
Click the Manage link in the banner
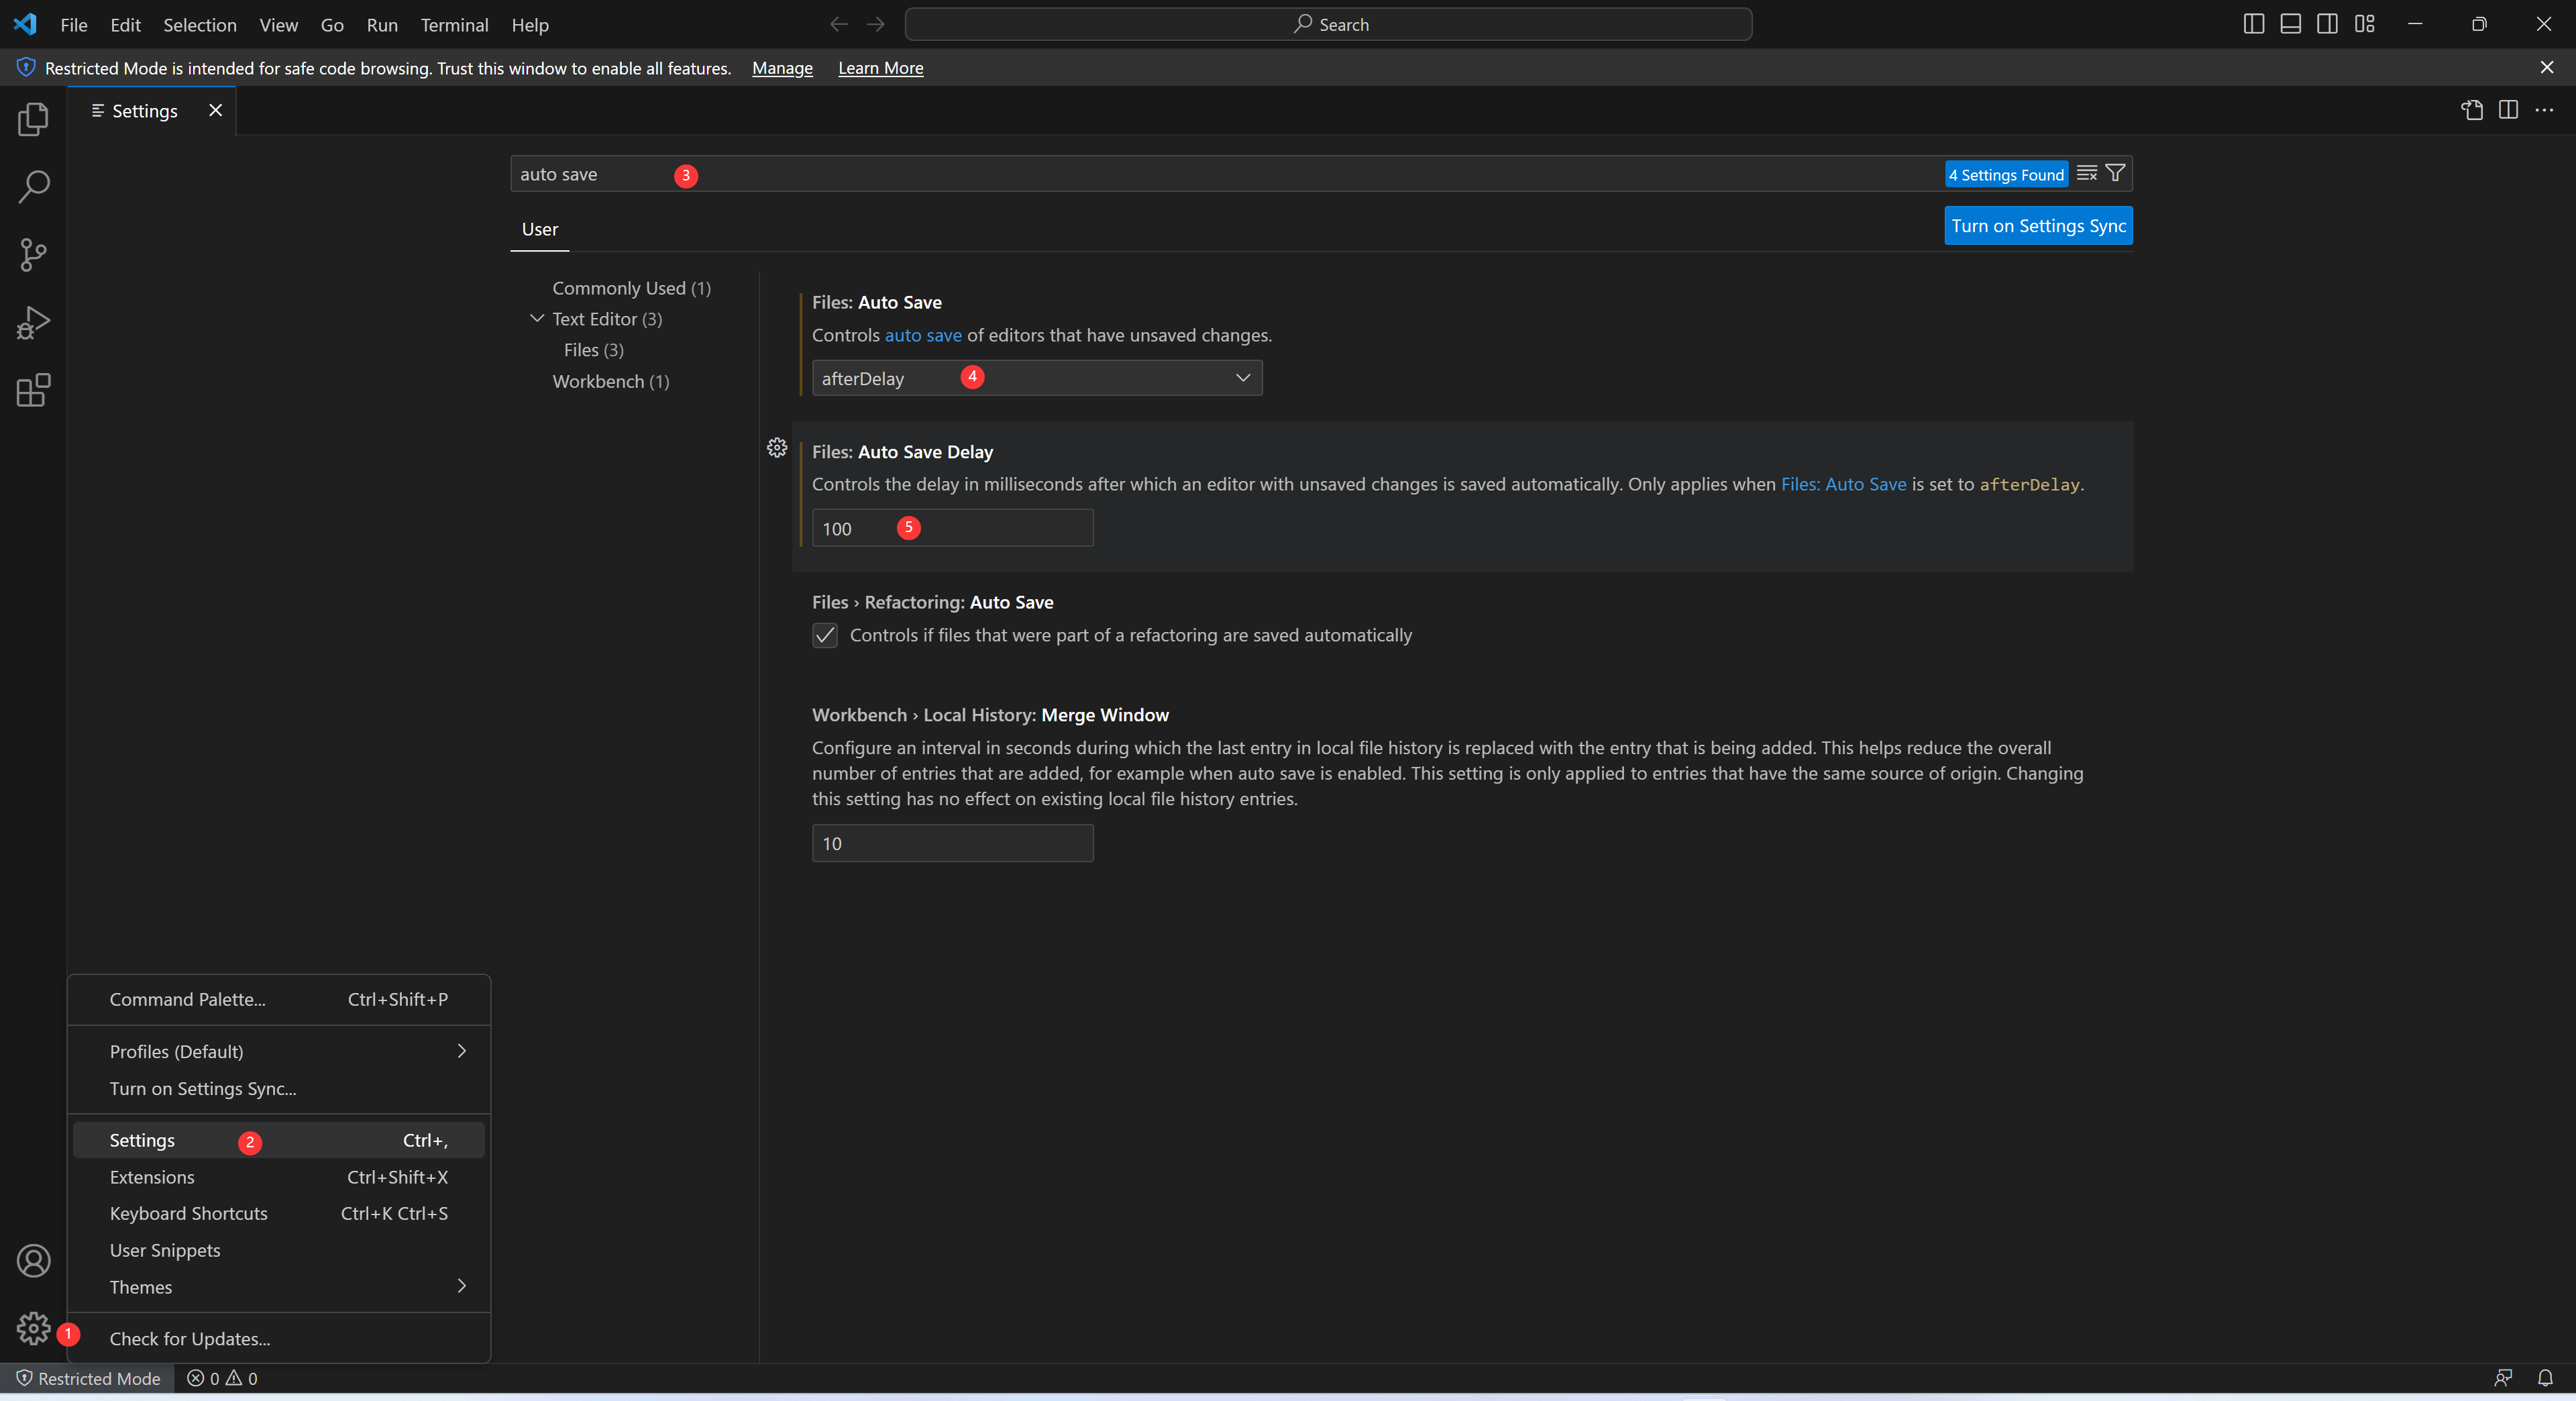tap(782, 68)
